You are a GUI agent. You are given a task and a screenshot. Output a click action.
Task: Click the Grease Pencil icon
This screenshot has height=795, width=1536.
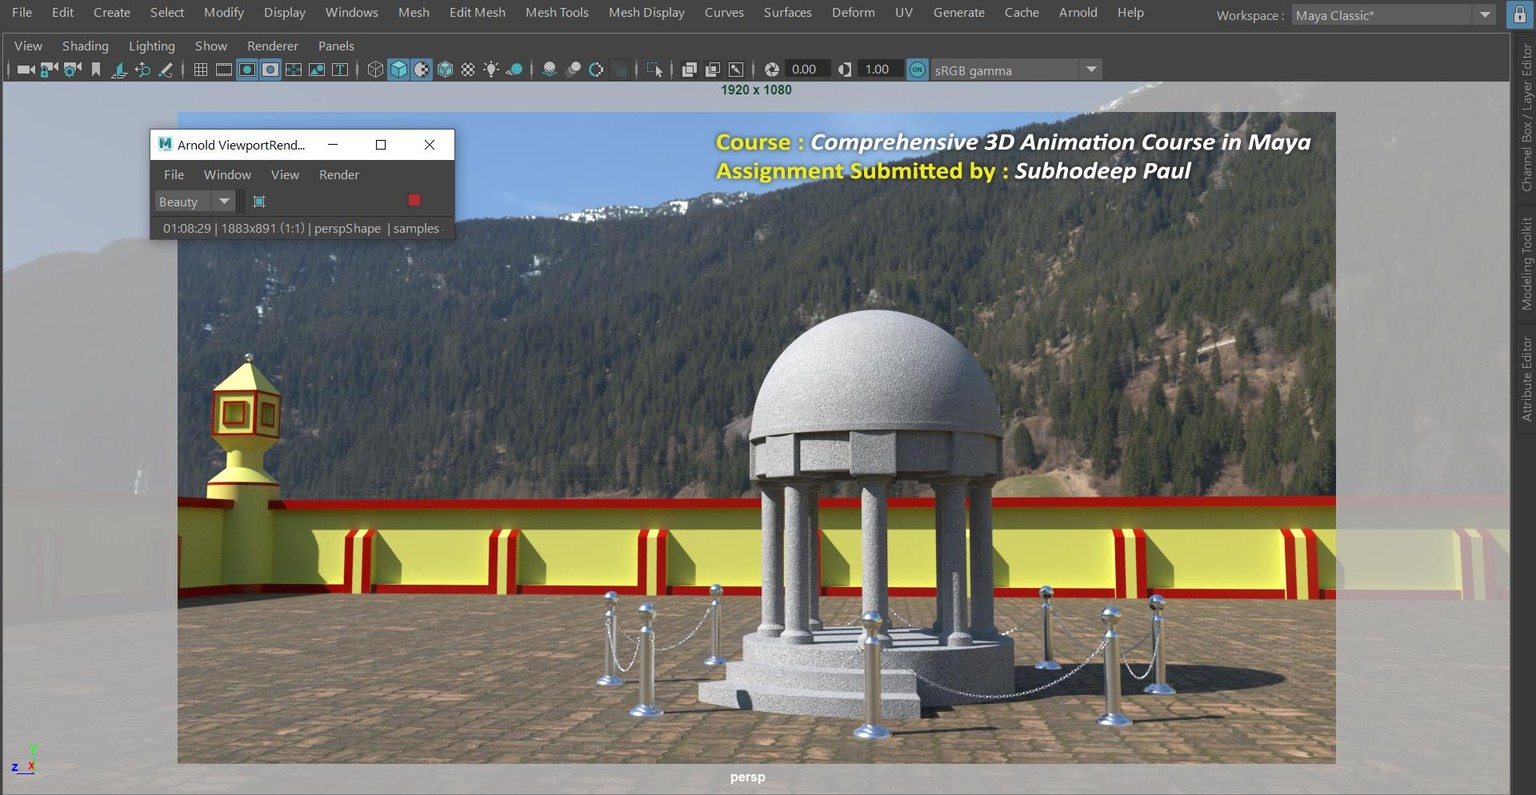tap(166, 69)
